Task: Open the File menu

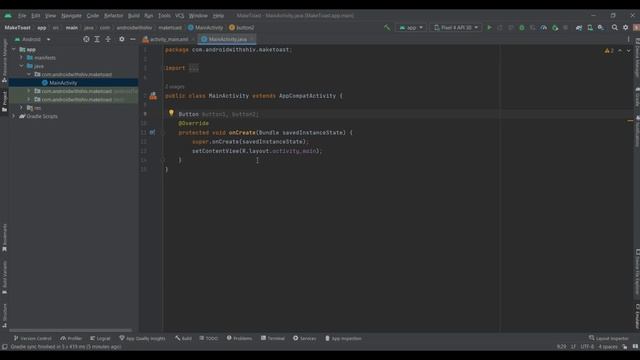Action: click(22, 16)
